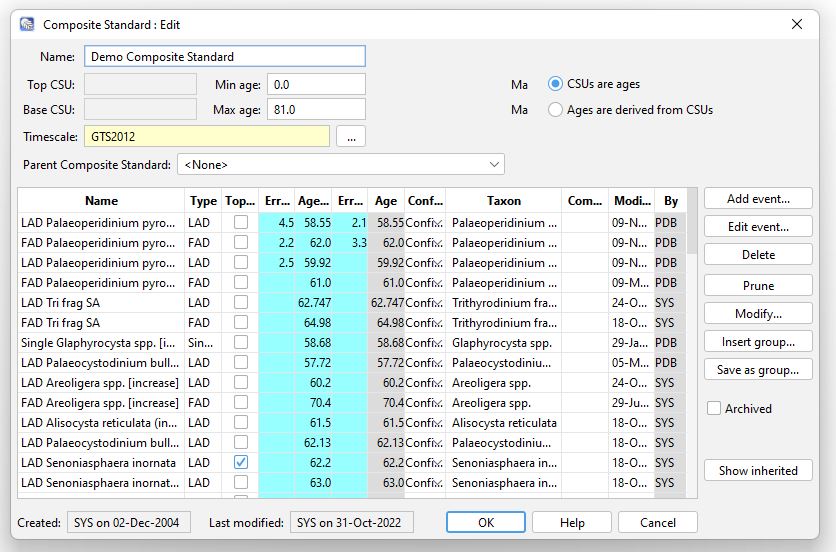Screen dimensions: 836x552
Task: Select the 'CSUs are ages' radio button
Action: (555, 84)
